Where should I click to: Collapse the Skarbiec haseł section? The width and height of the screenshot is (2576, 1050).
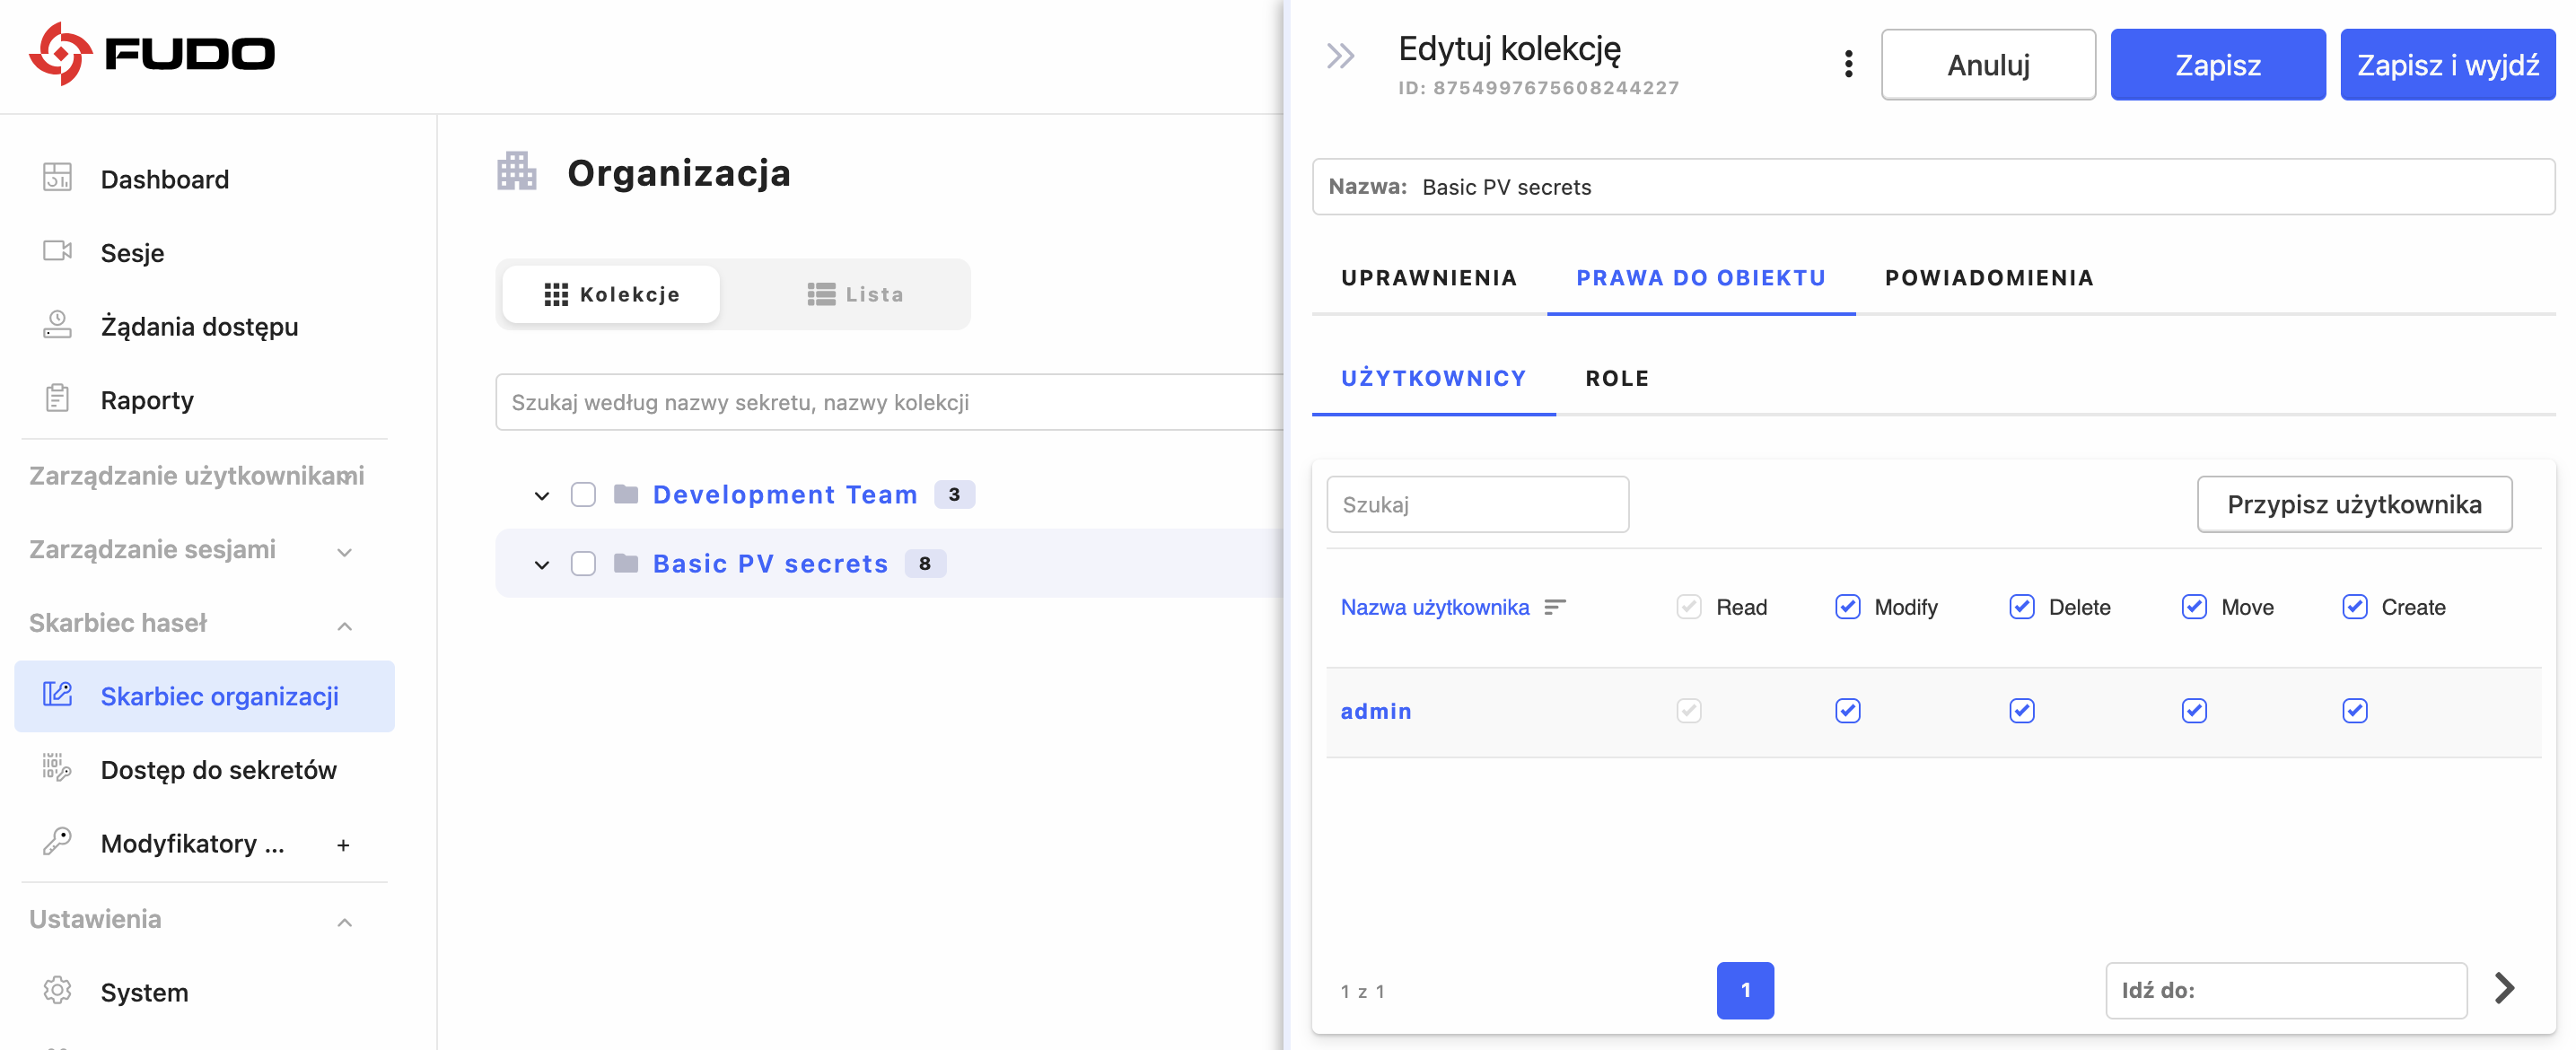tap(344, 625)
